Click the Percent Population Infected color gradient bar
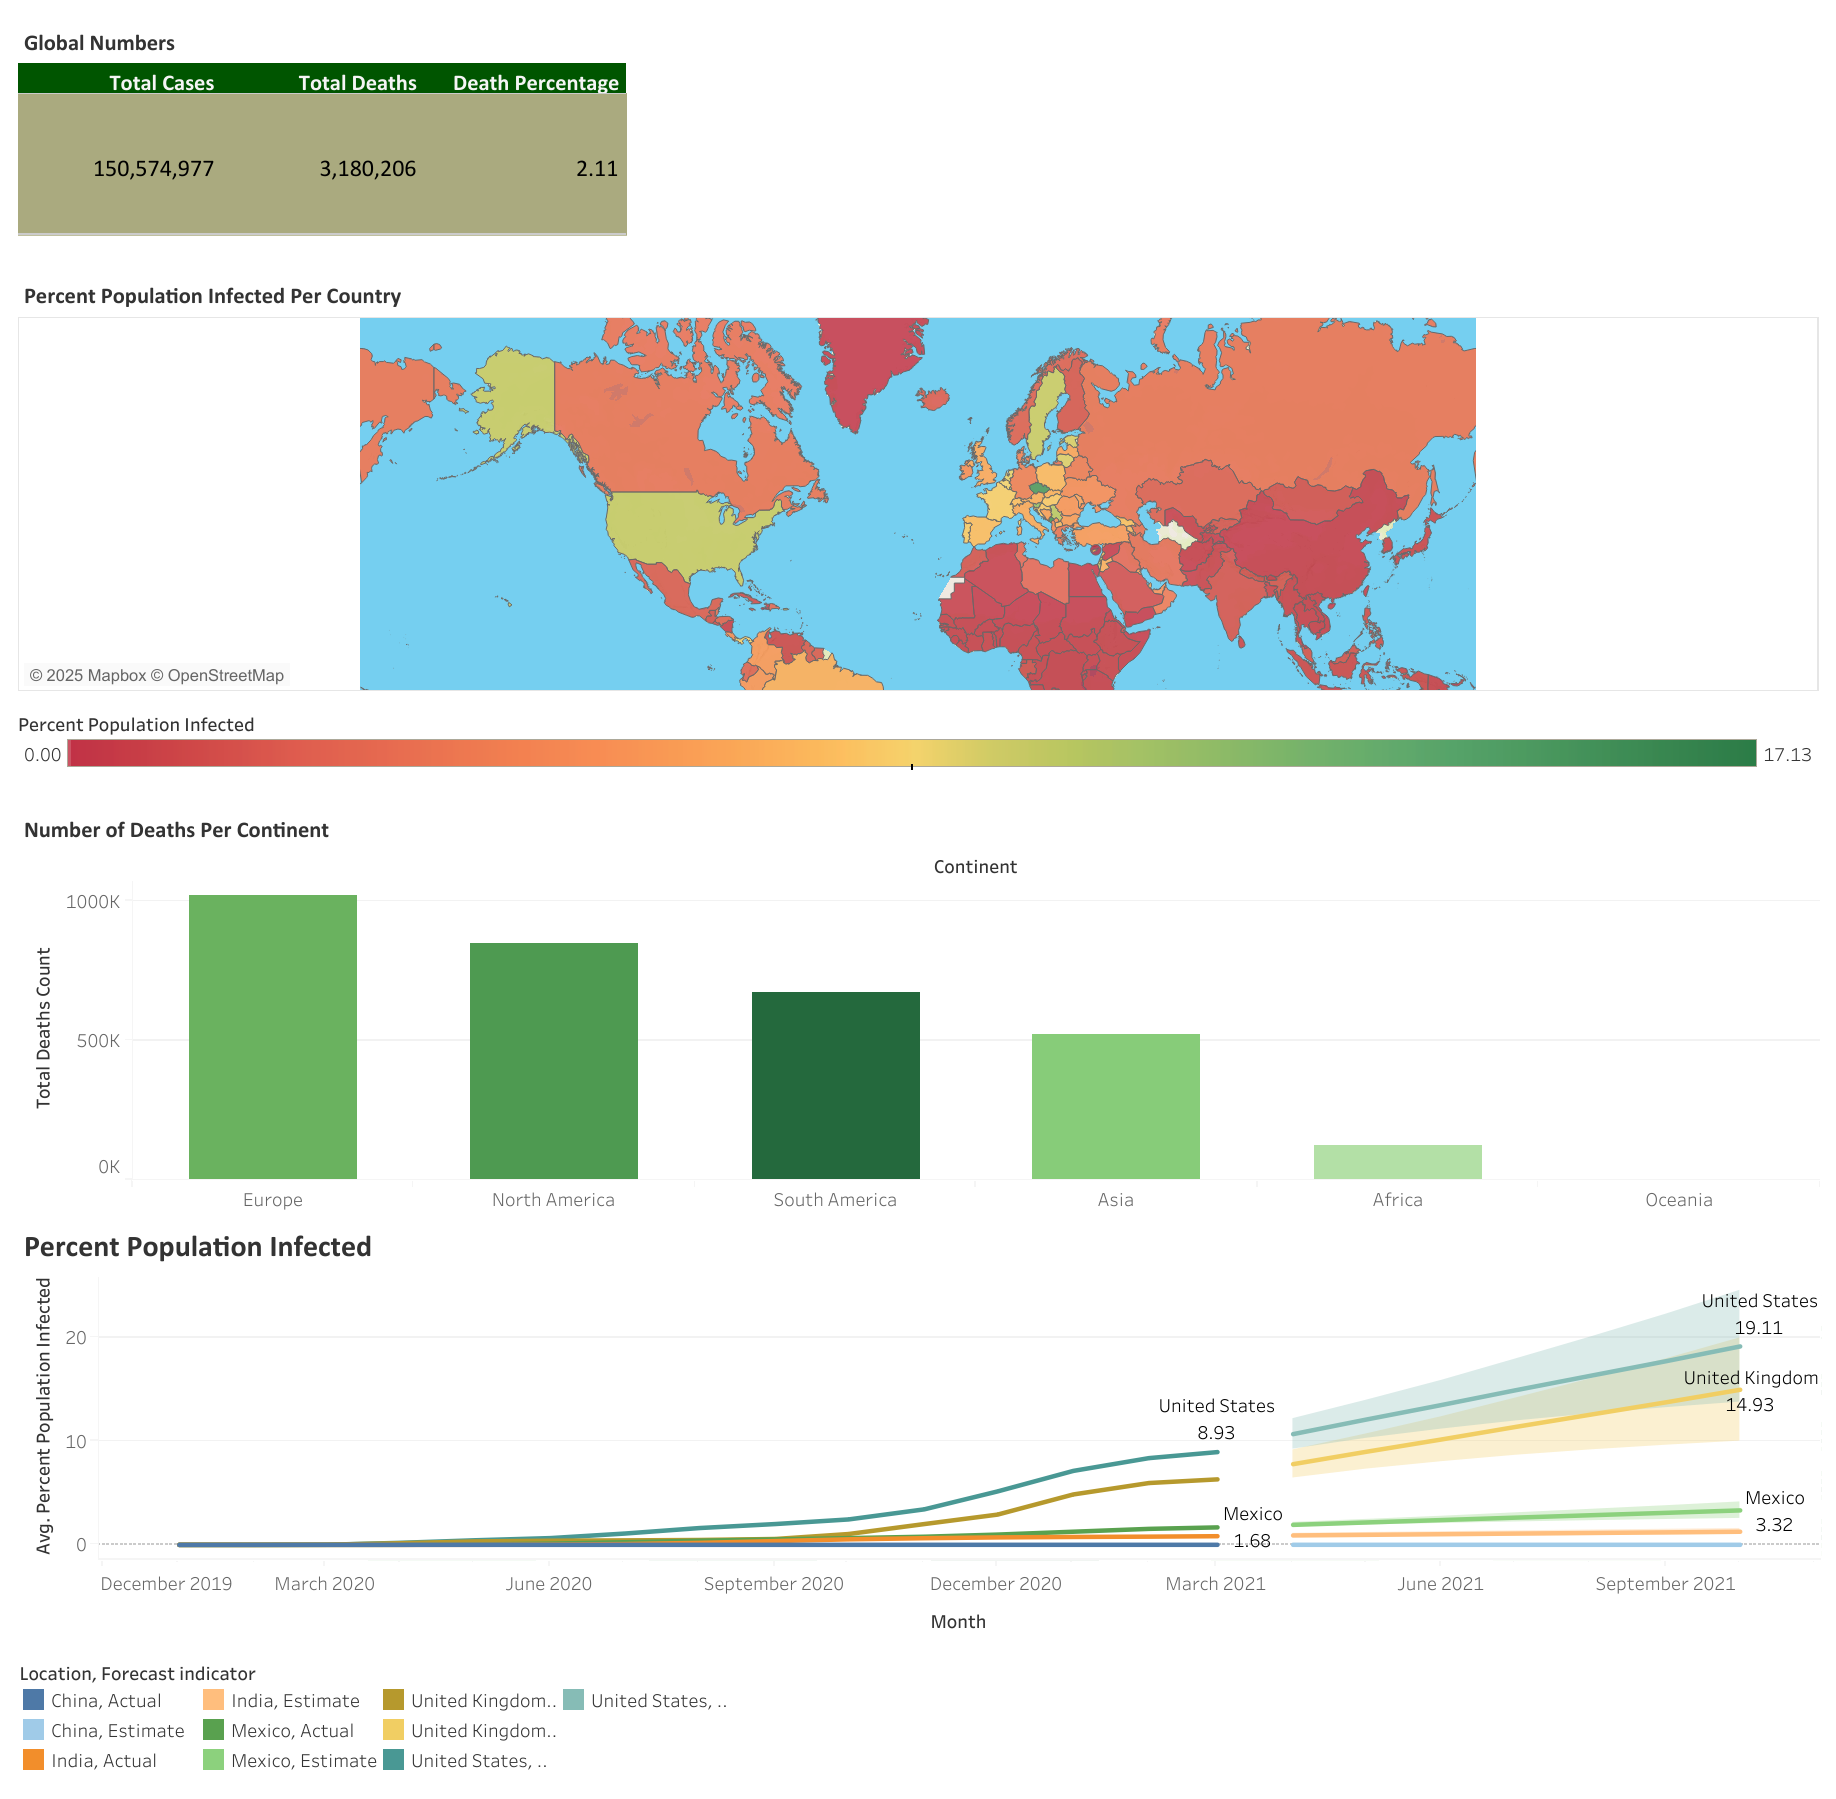1836x1799 pixels. (x=912, y=753)
